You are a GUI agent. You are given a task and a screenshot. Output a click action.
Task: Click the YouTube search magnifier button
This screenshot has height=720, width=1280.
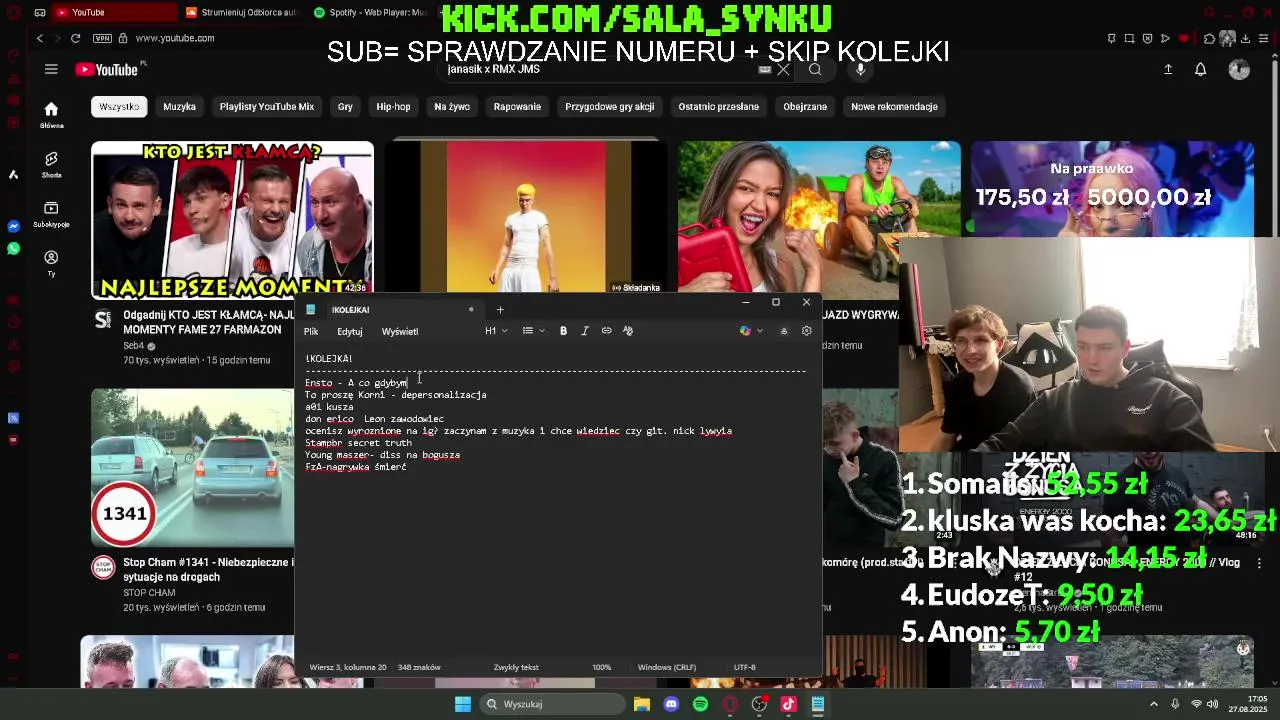[815, 69]
